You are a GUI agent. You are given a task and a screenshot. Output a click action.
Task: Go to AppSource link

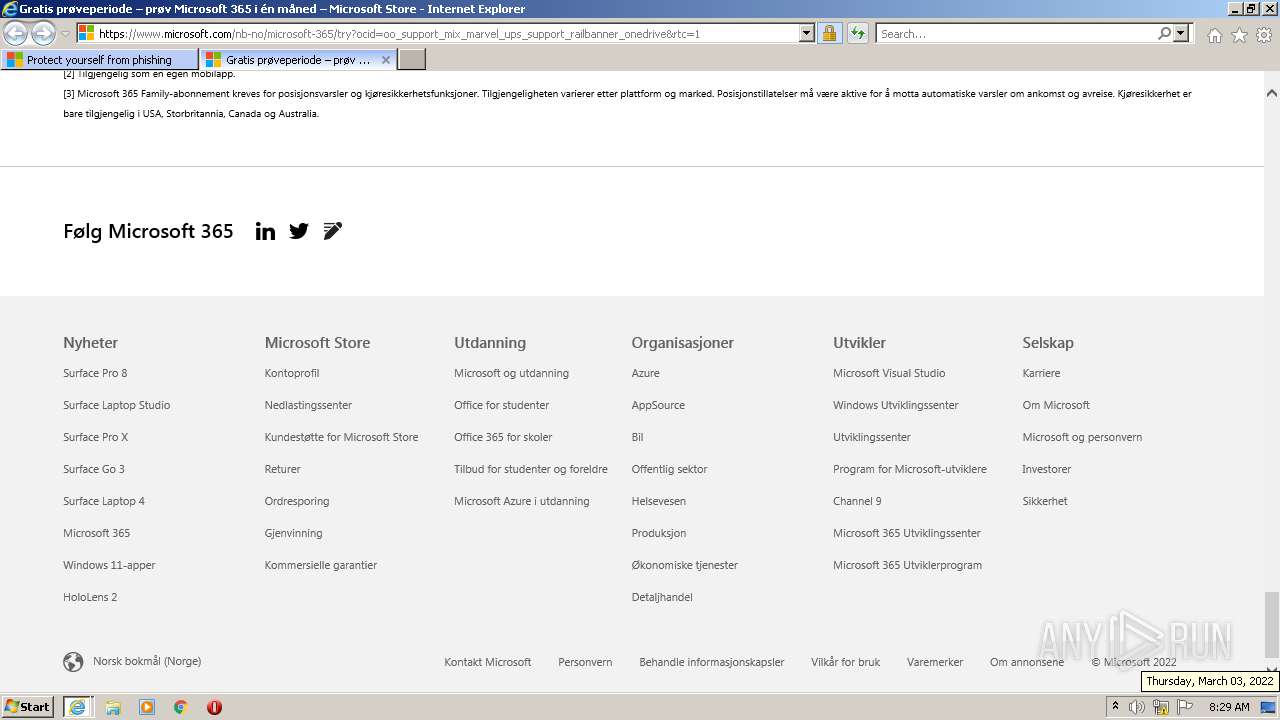coord(658,405)
